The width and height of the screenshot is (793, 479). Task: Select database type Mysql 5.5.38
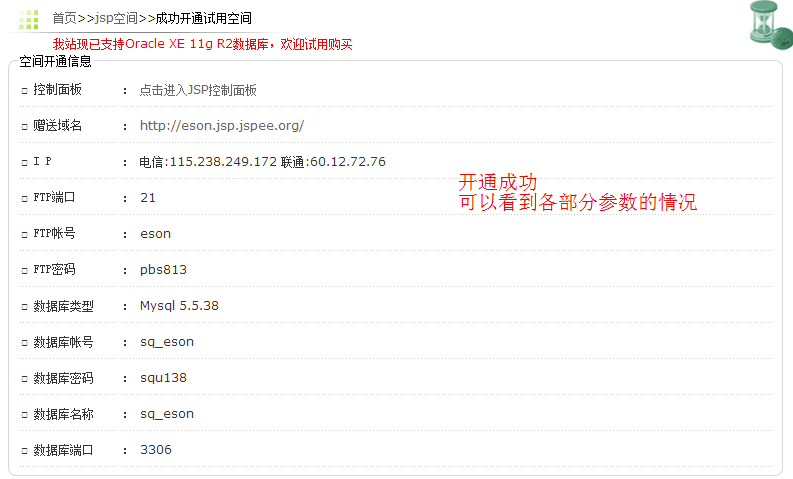coord(179,306)
